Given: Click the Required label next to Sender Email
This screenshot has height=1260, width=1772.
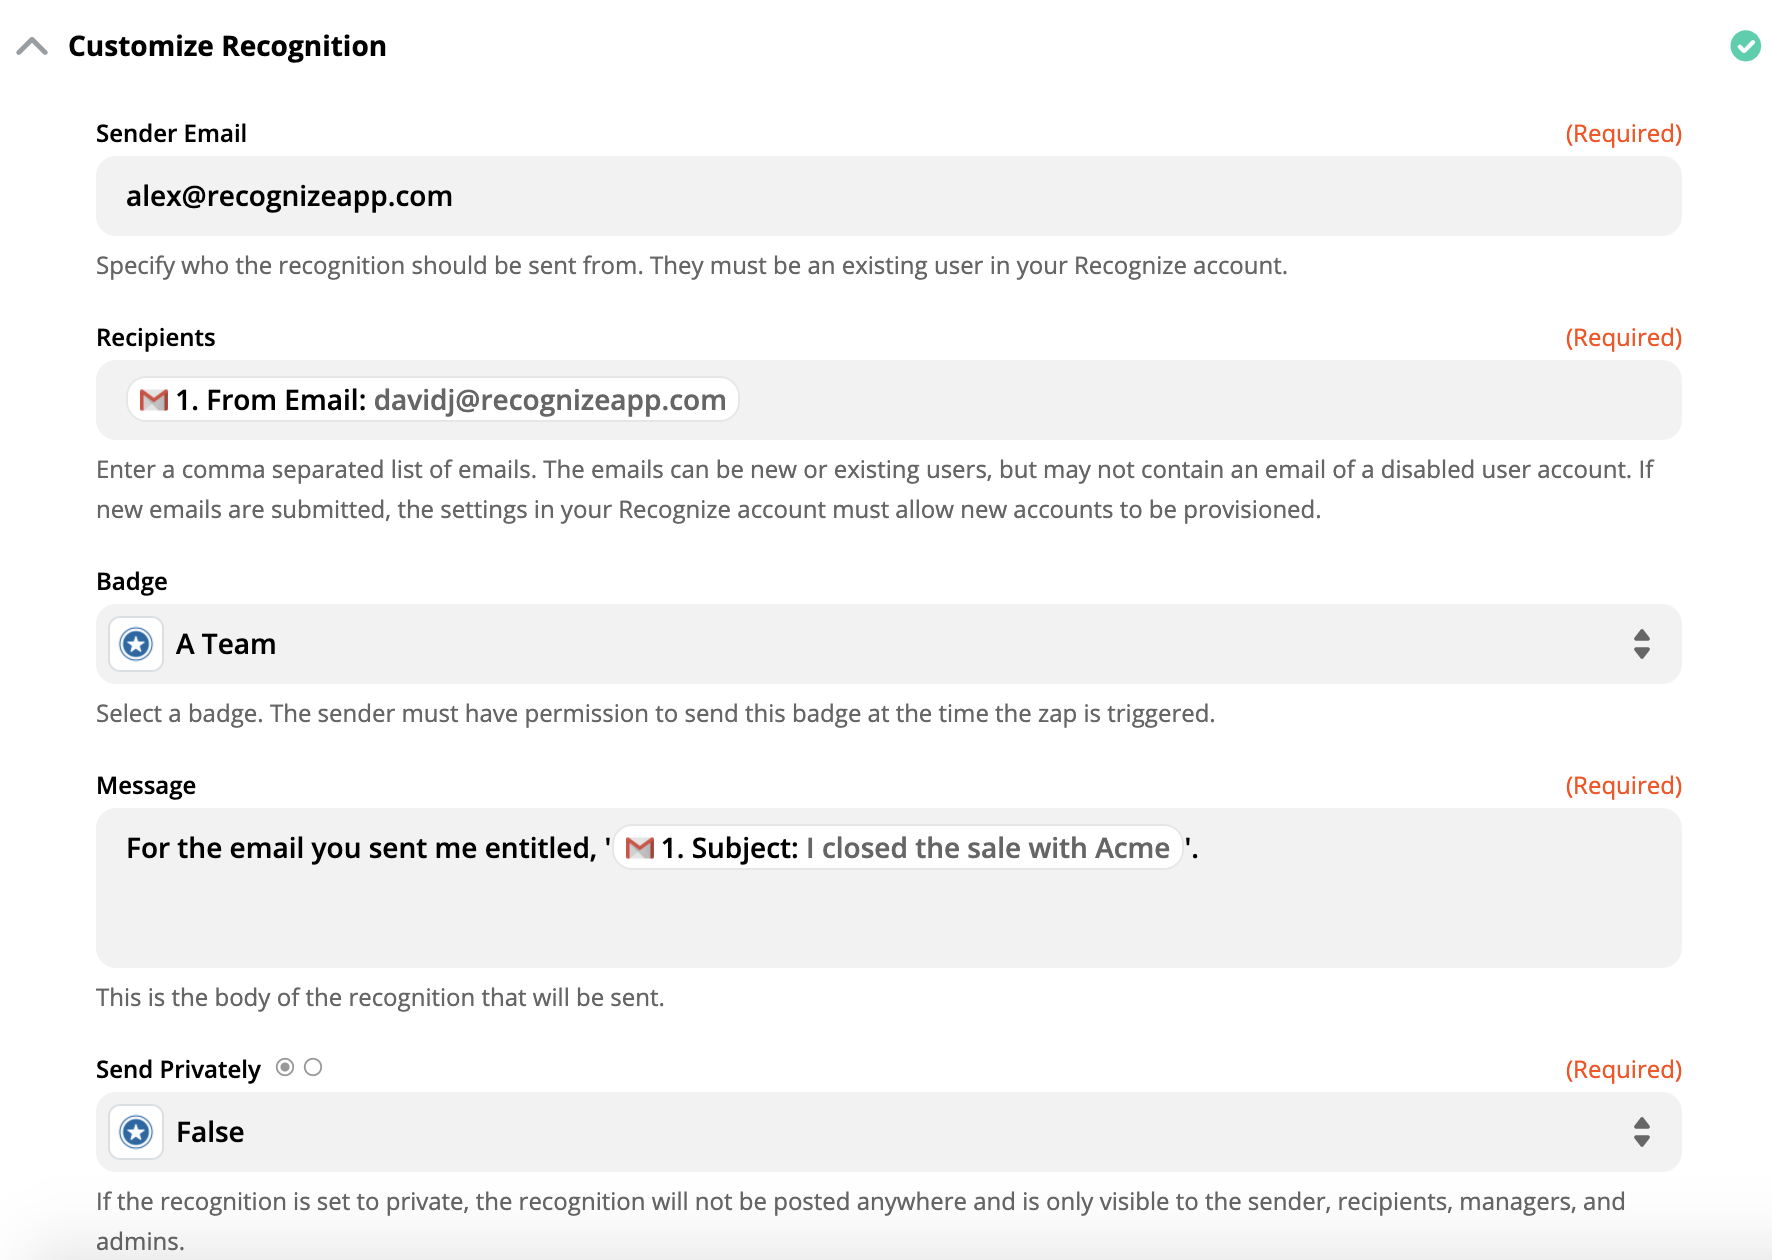Looking at the screenshot, I should pos(1623,132).
